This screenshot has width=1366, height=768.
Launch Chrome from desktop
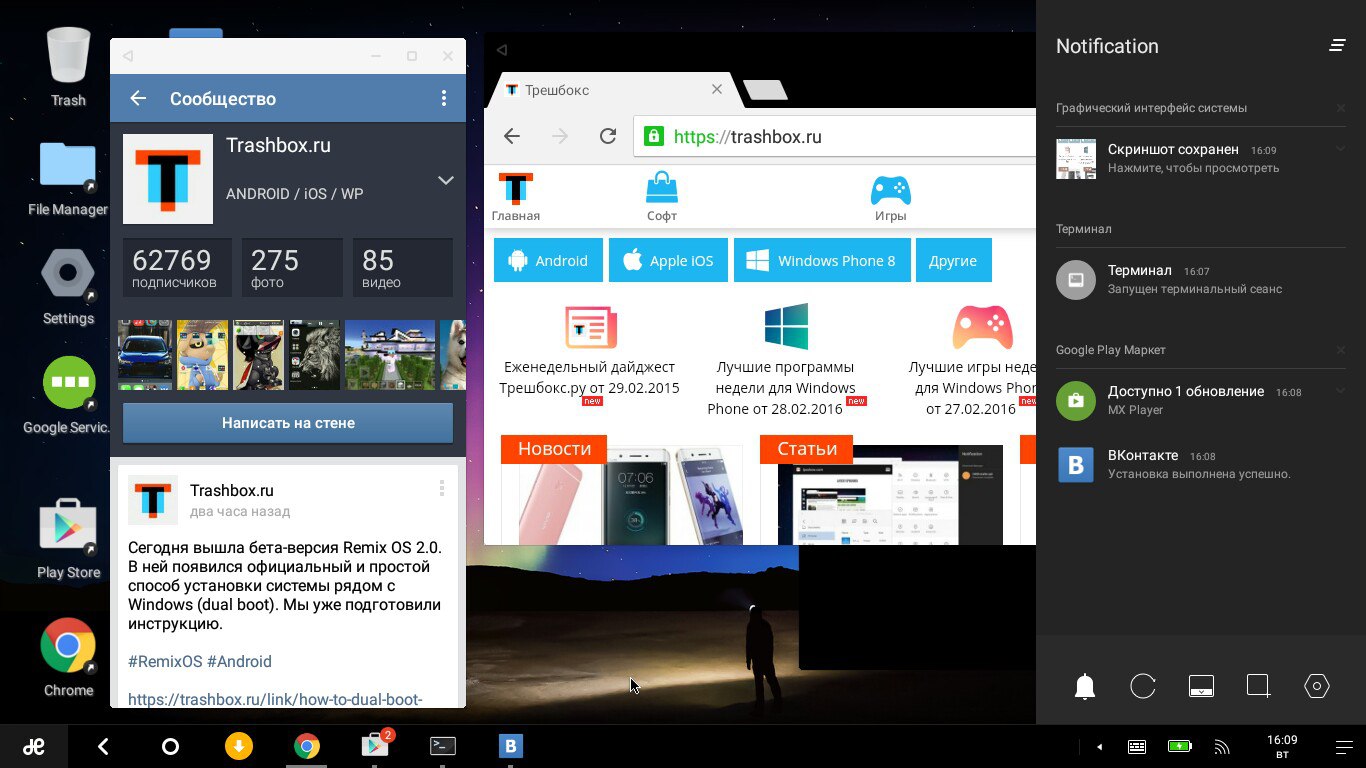(x=68, y=657)
